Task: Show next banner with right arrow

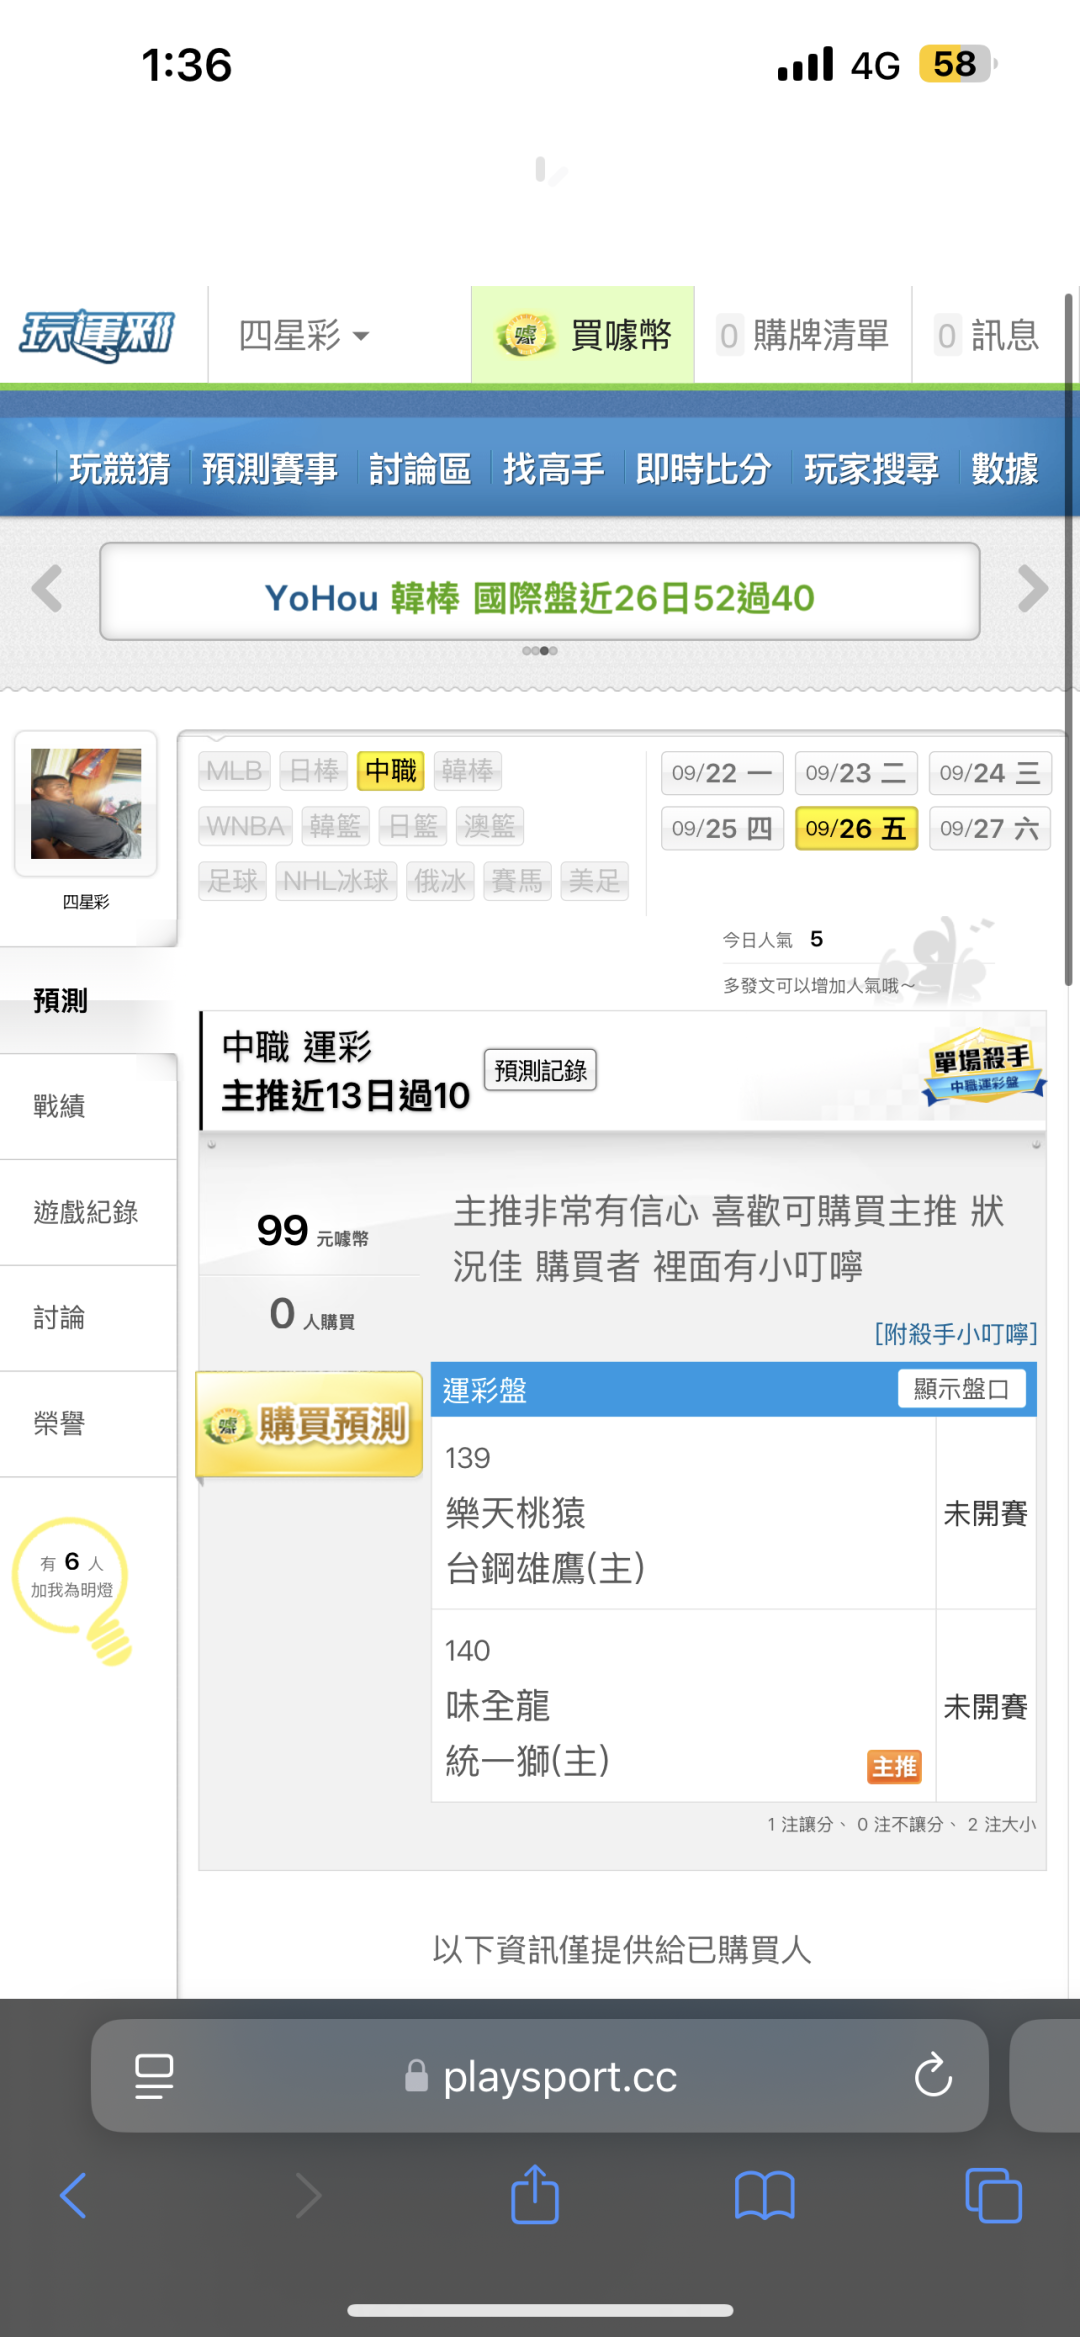Action: coord(1032,588)
